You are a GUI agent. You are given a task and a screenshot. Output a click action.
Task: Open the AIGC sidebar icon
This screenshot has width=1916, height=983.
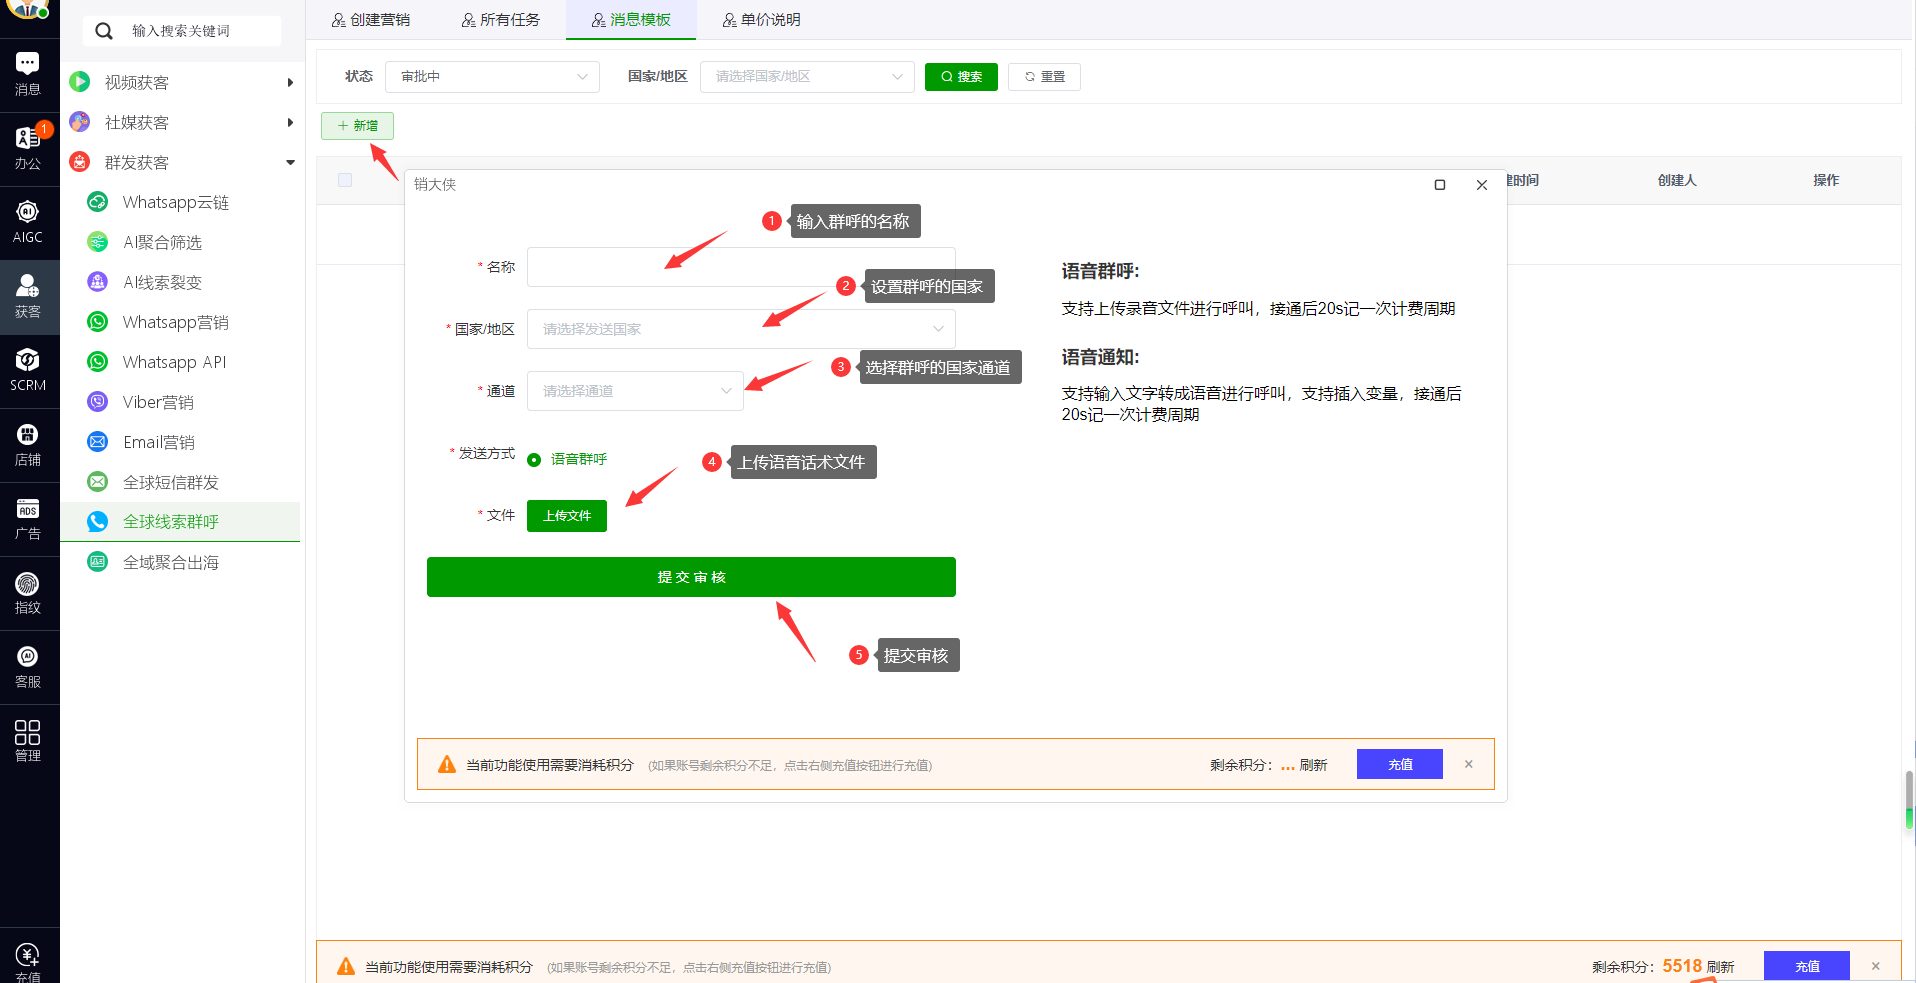[28, 222]
